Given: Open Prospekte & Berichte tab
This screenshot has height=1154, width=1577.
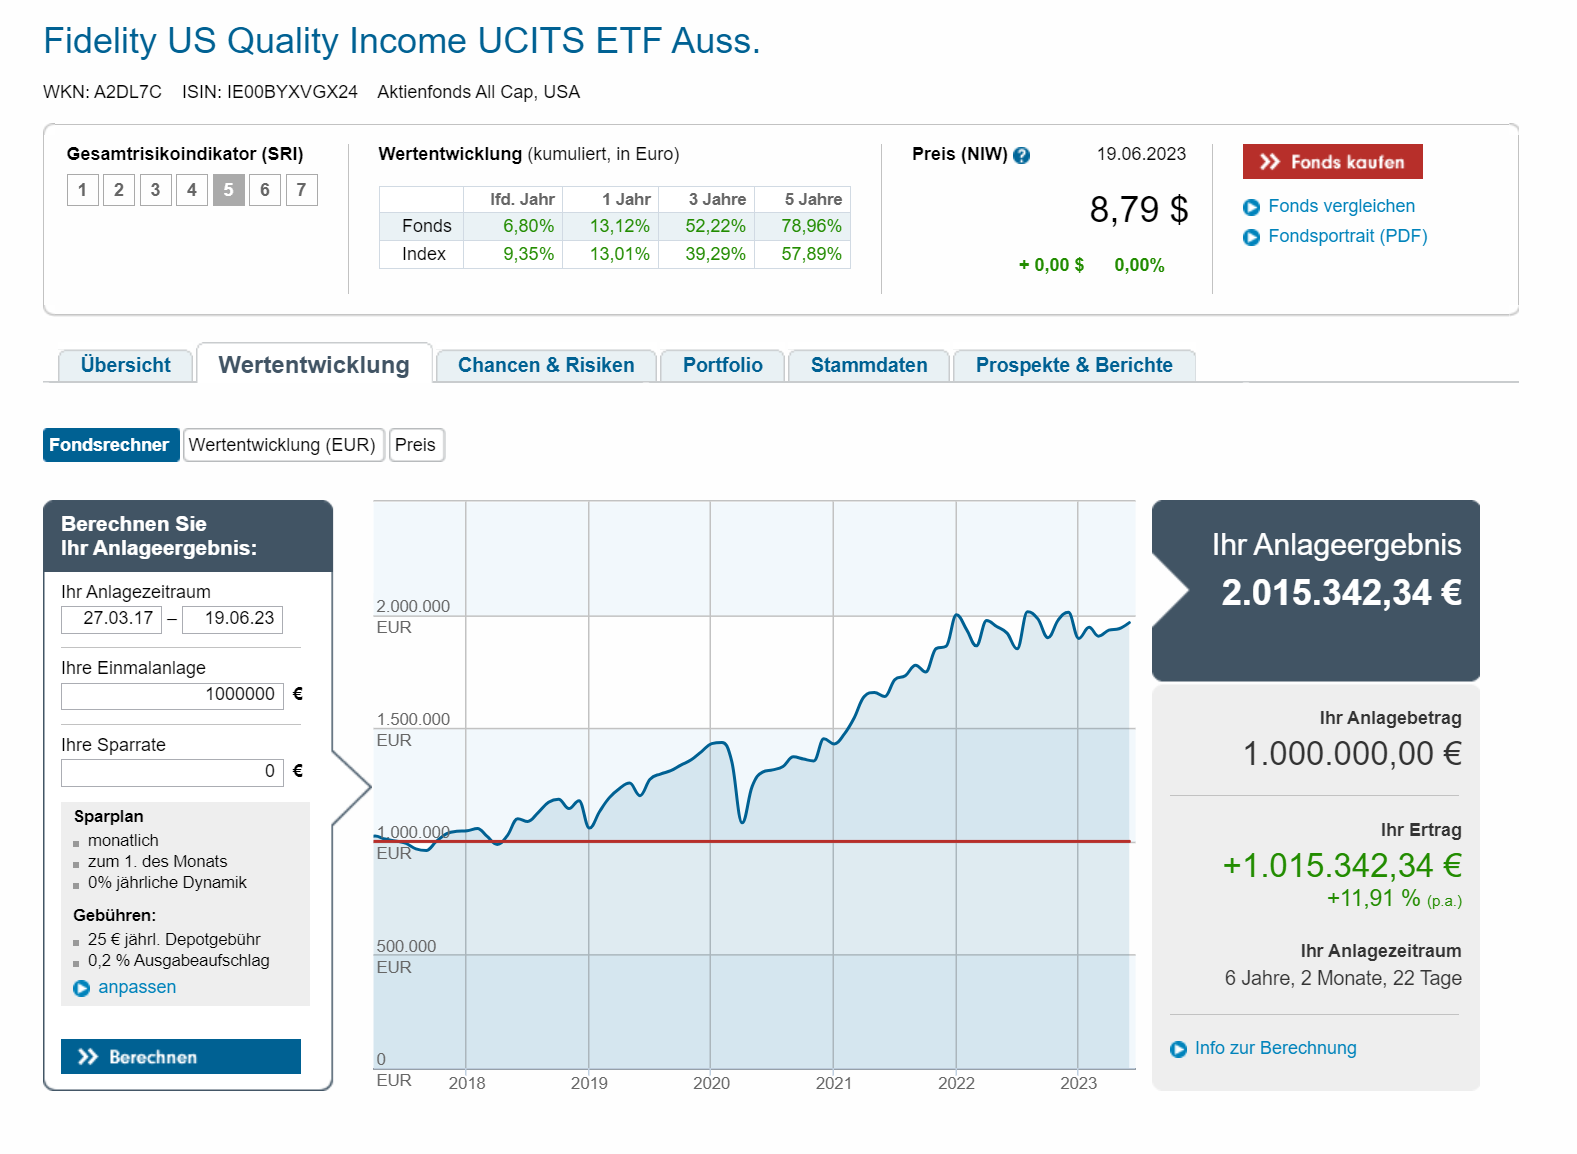Looking at the screenshot, I should (x=1074, y=365).
